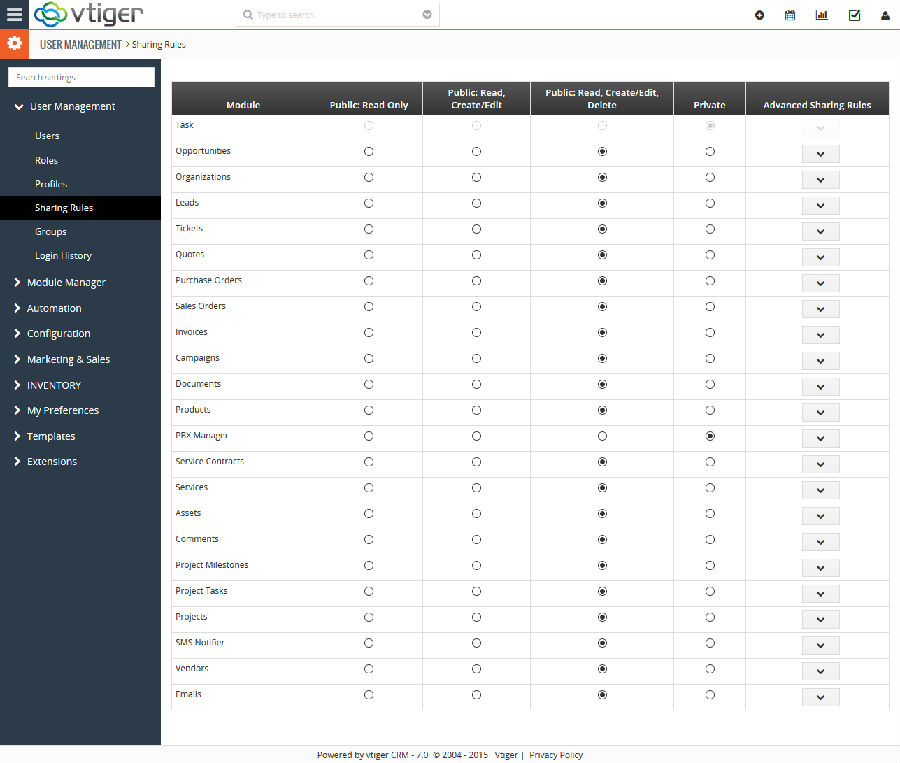
Task: Open the calendar icon in top bar
Action: click(x=790, y=16)
